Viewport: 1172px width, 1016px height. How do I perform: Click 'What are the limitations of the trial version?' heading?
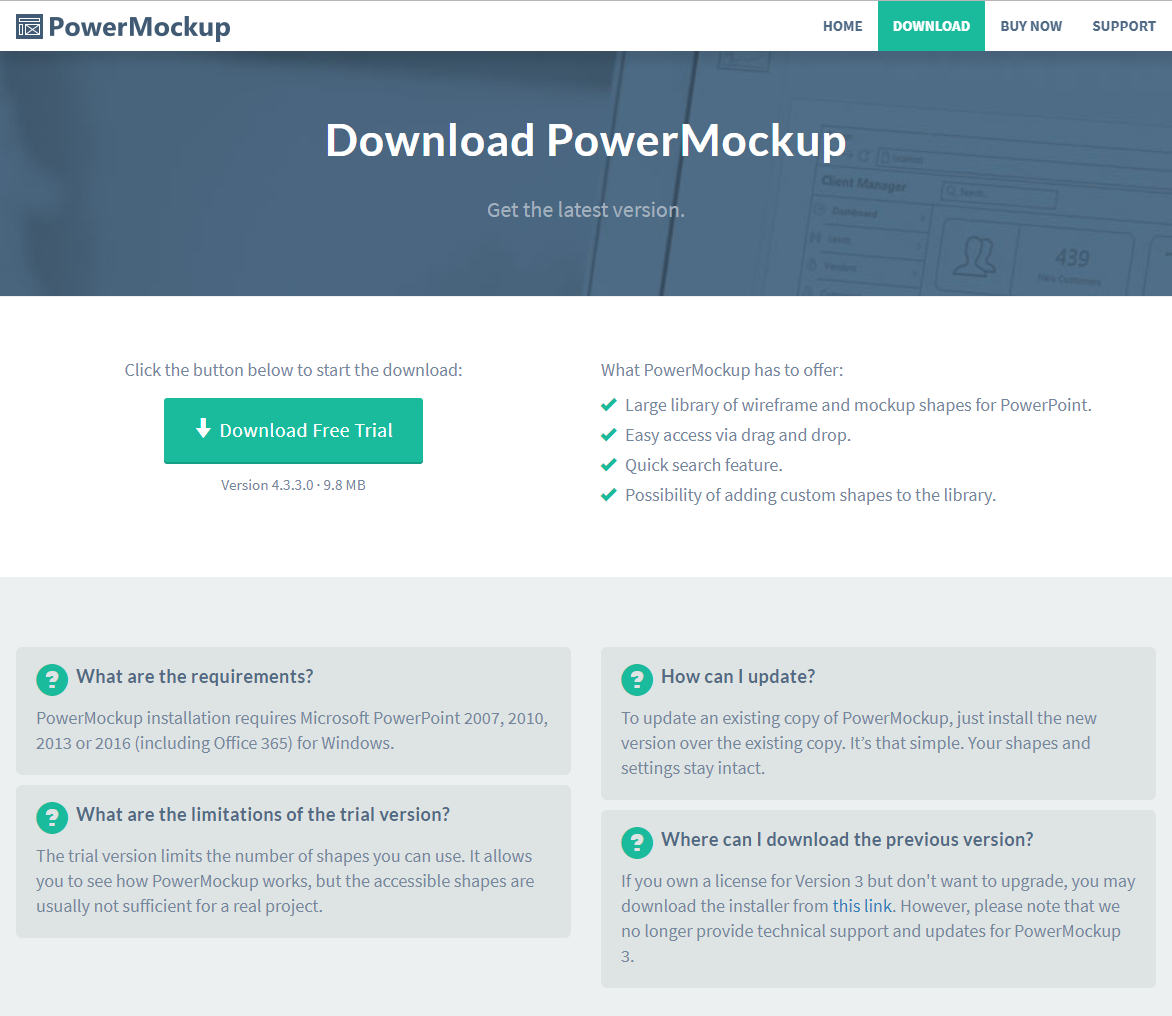tap(263, 814)
